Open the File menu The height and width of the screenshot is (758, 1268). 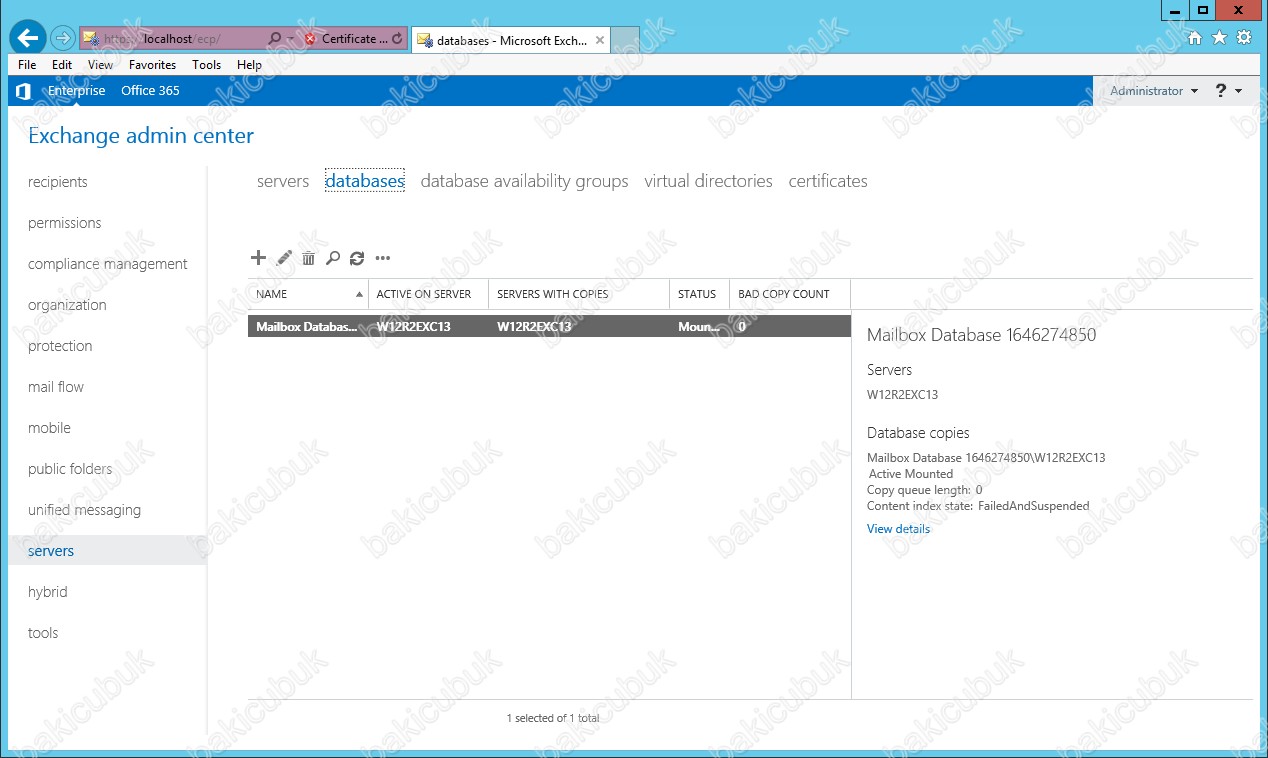pos(27,65)
